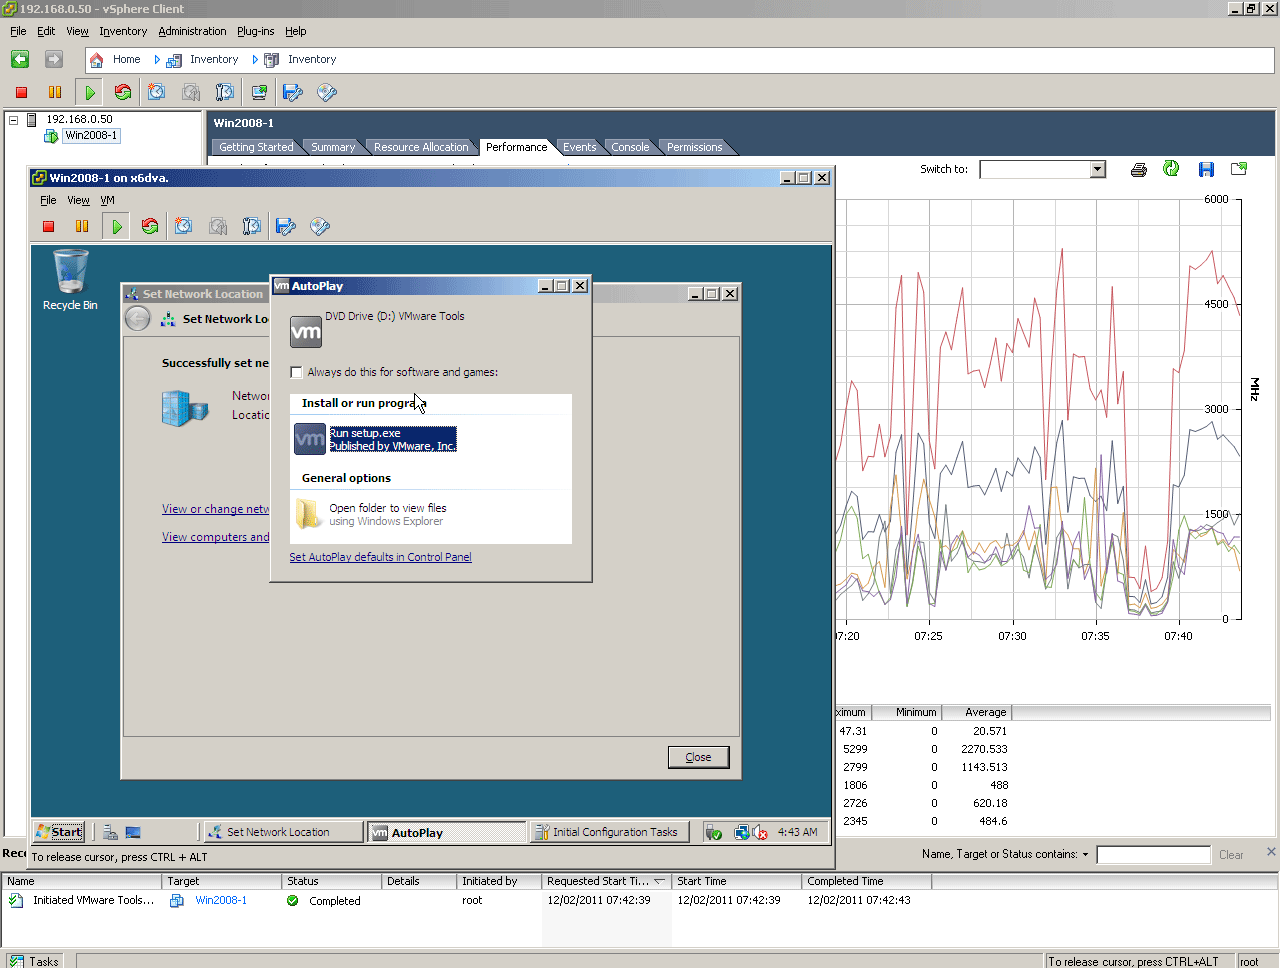Click the guest volume tray icon
This screenshot has height=968, width=1280.
coord(760,832)
